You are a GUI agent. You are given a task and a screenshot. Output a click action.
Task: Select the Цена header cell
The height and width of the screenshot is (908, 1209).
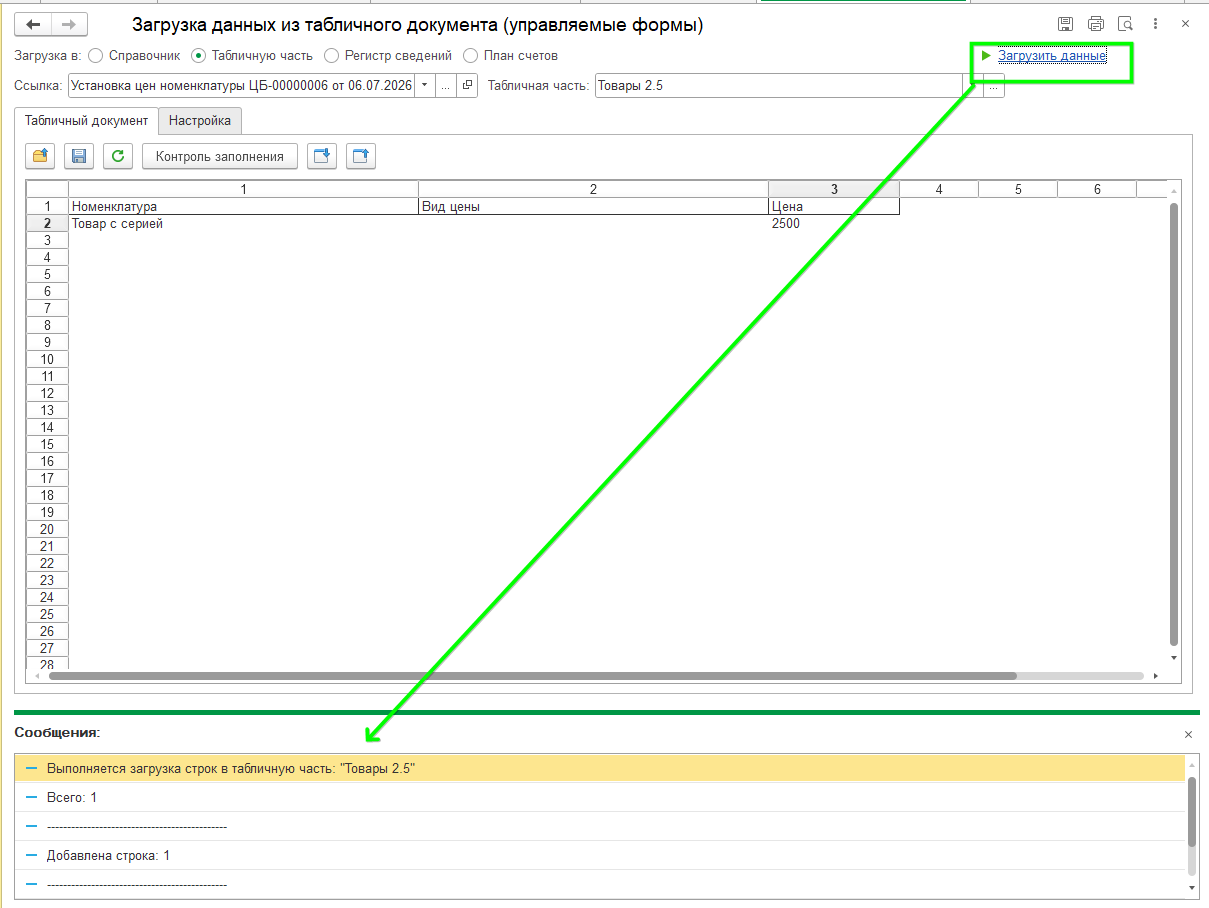(834, 207)
